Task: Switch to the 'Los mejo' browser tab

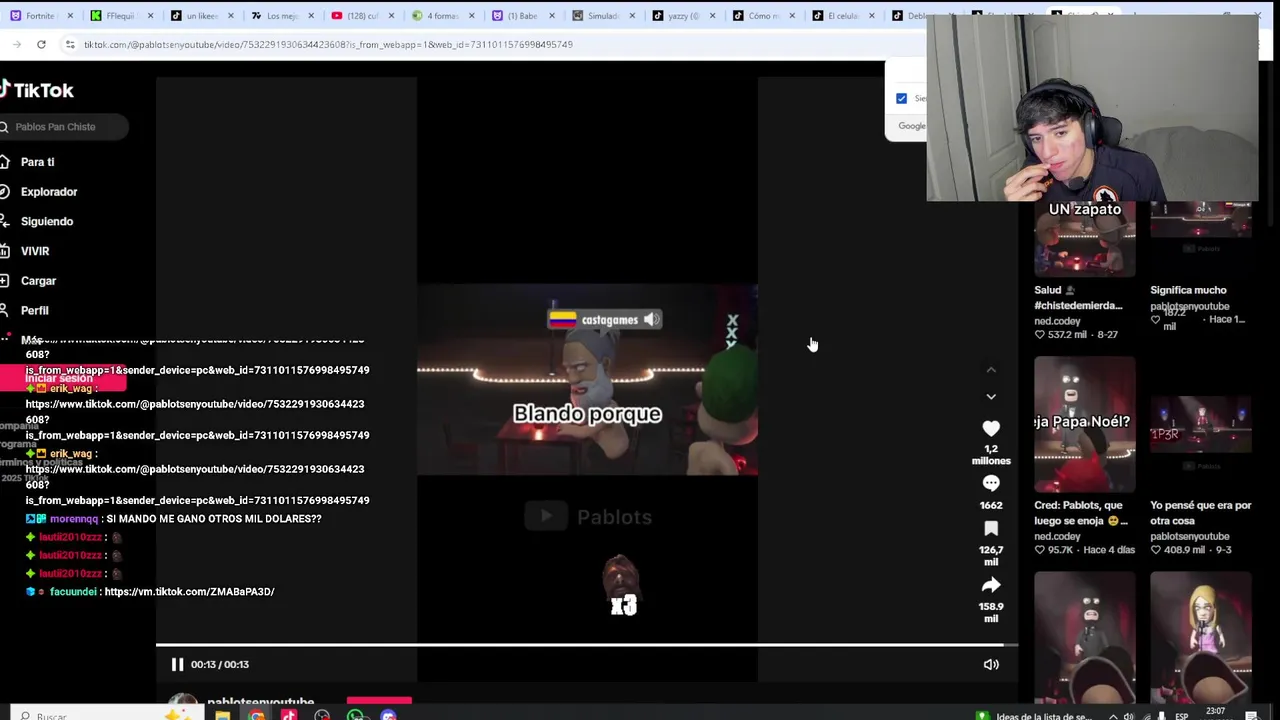Action: click(x=281, y=16)
